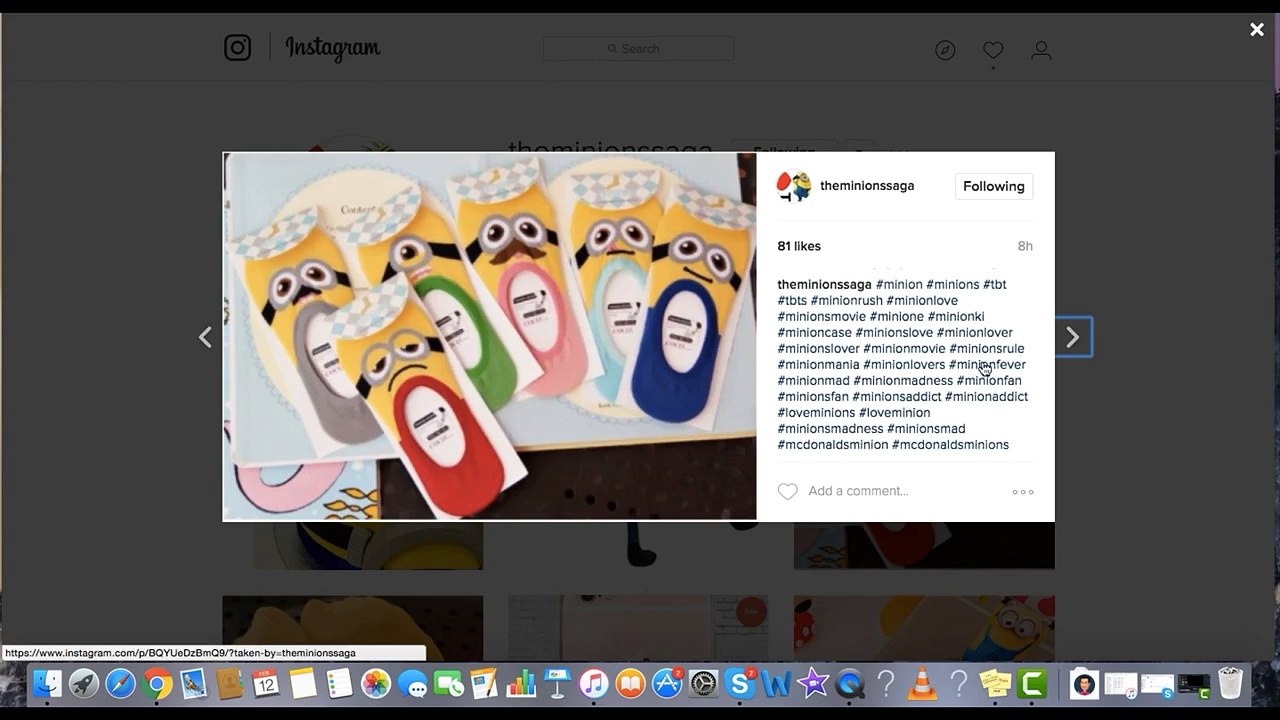Image resolution: width=1280 pixels, height=720 pixels.
Task: Open Contacts from the Dock
Action: point(230,684)
